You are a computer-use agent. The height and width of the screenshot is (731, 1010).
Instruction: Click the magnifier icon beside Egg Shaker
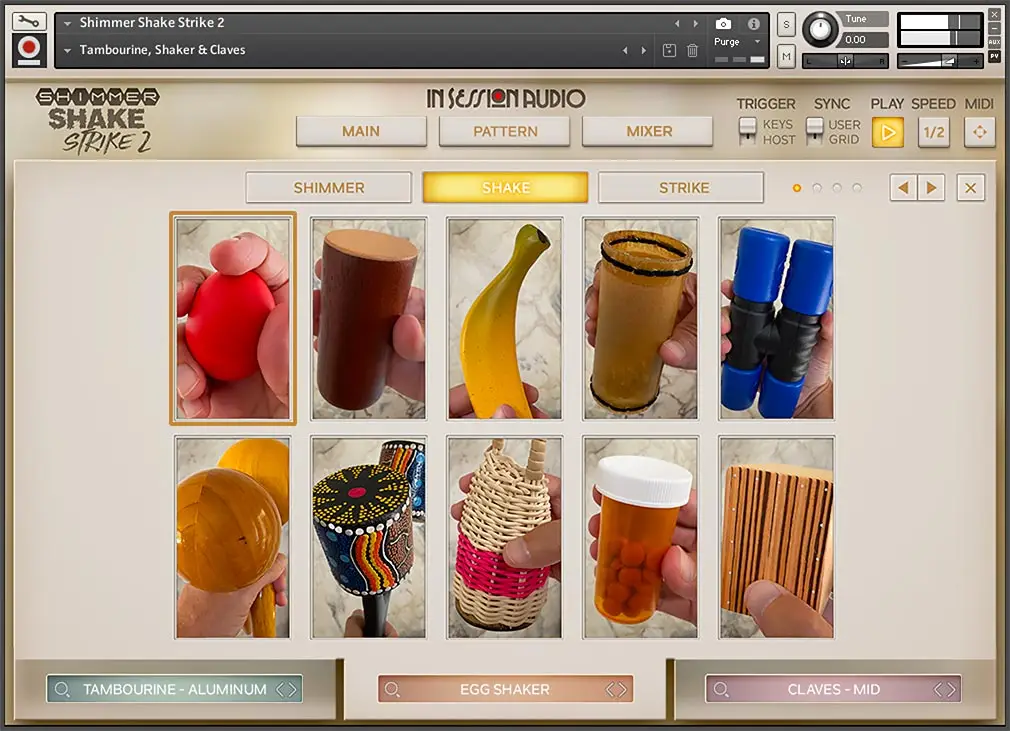[392, 689]
